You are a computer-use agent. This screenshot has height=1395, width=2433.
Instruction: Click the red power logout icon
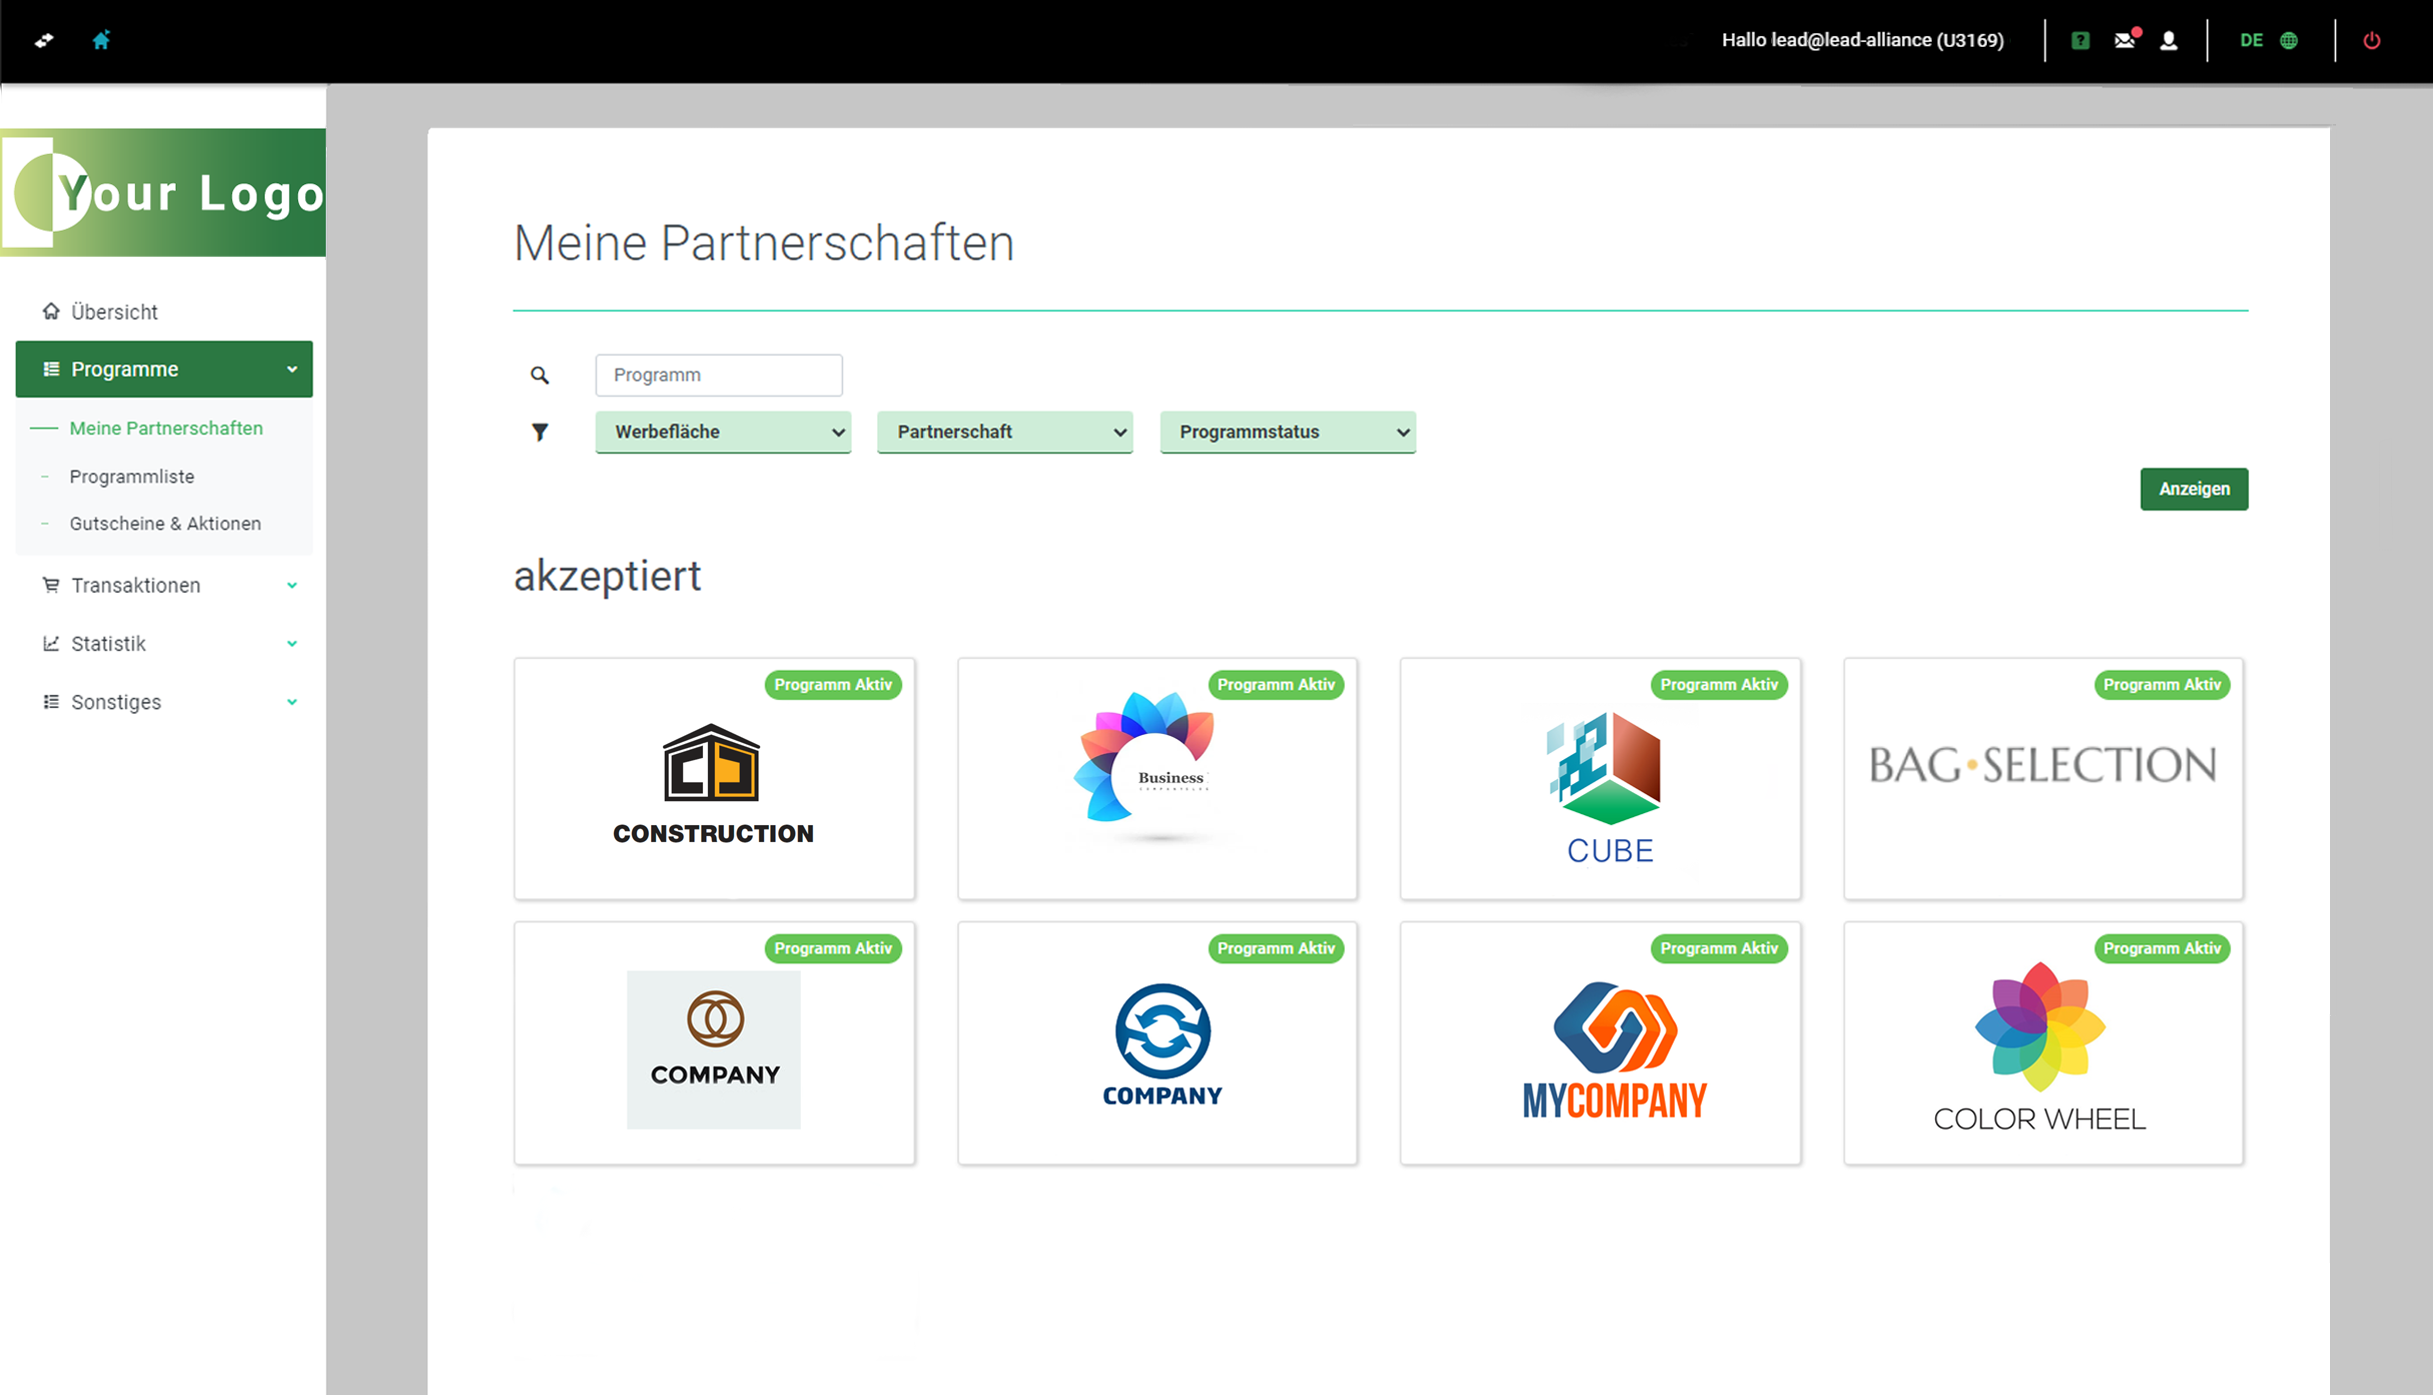[x=2372, y=40]
